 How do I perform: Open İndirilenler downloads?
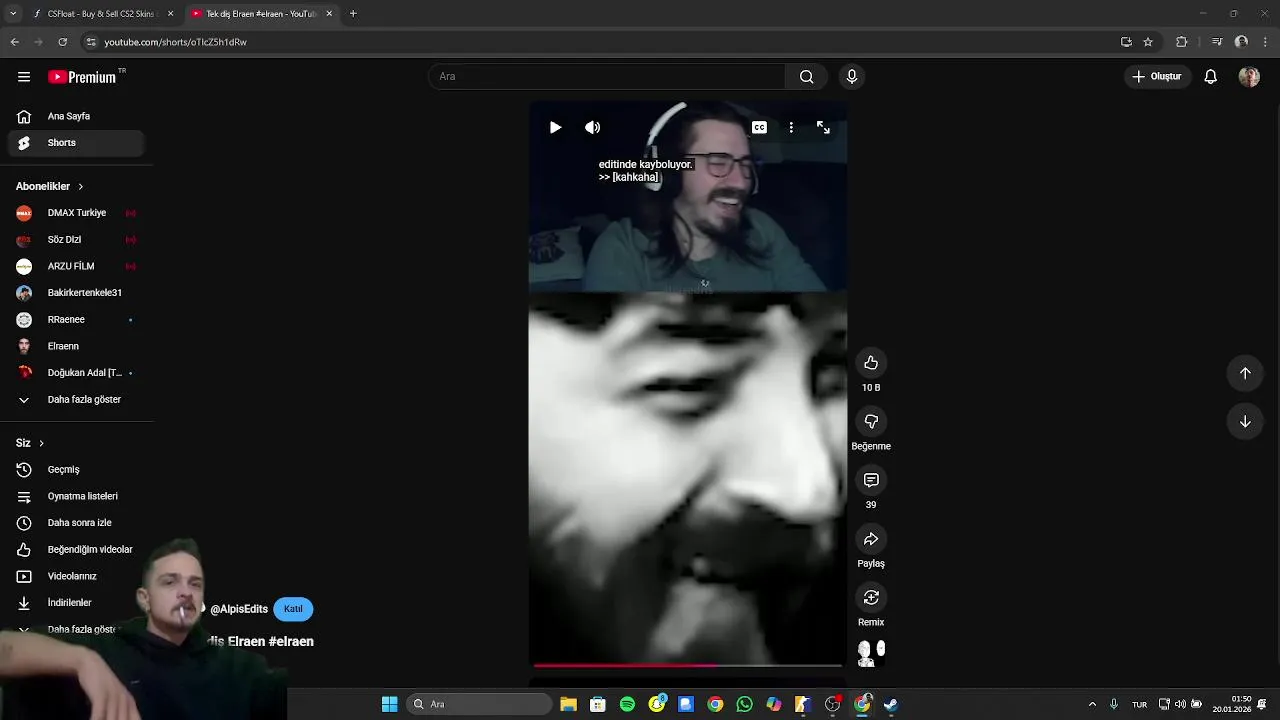click(x=76, y=603)
